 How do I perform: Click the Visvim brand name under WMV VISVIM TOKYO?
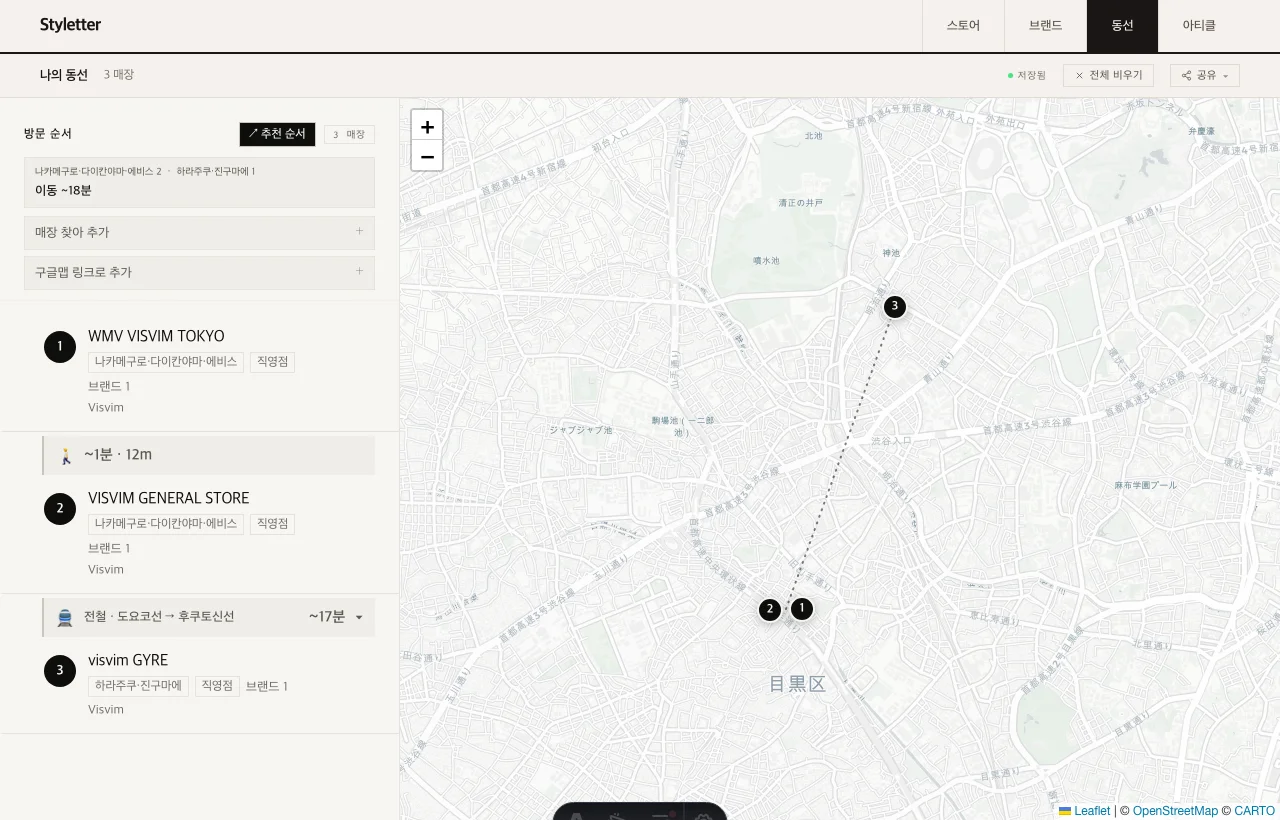click(x=106, y=408)
